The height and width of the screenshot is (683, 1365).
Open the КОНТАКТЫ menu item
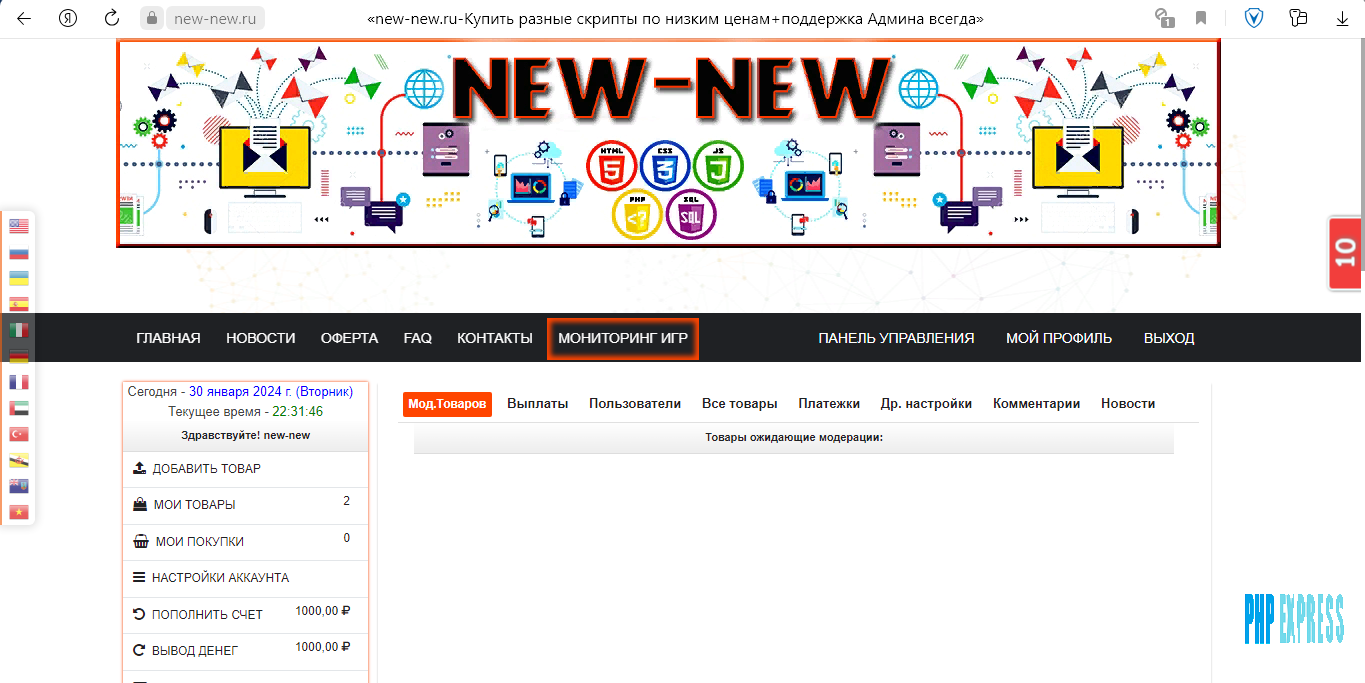coord(495,338)
